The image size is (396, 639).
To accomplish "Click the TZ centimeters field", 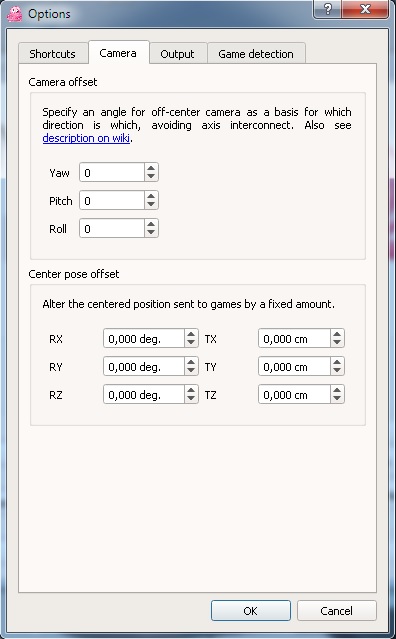I will pyautogui.click(x=294, y=394).
